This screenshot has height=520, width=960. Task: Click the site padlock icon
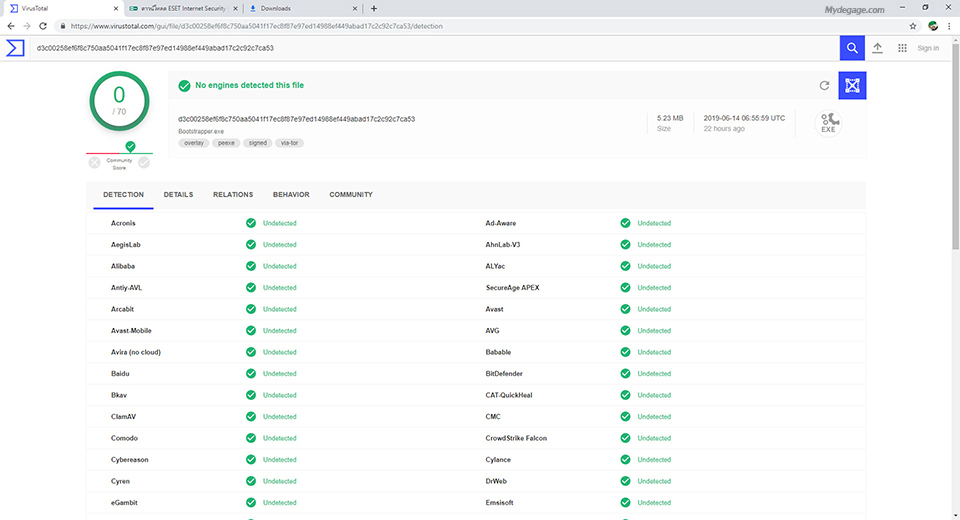tap(62, 26)
